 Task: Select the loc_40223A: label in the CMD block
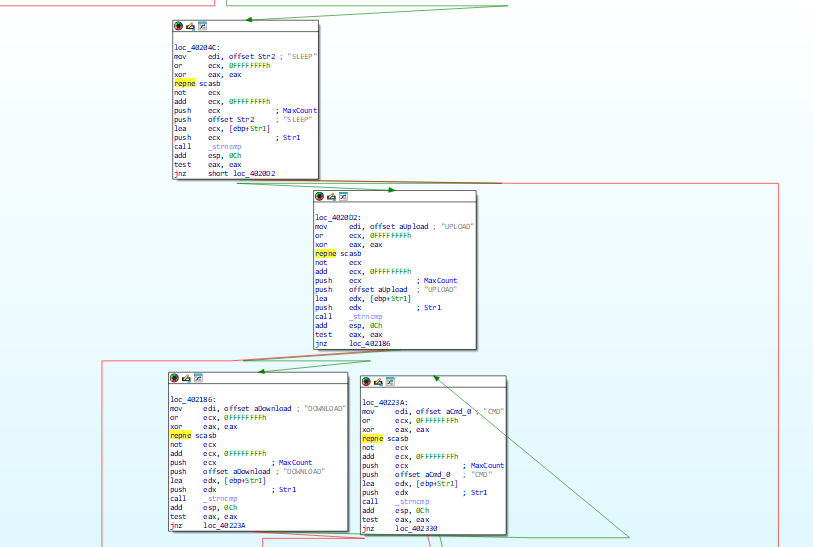385,403
